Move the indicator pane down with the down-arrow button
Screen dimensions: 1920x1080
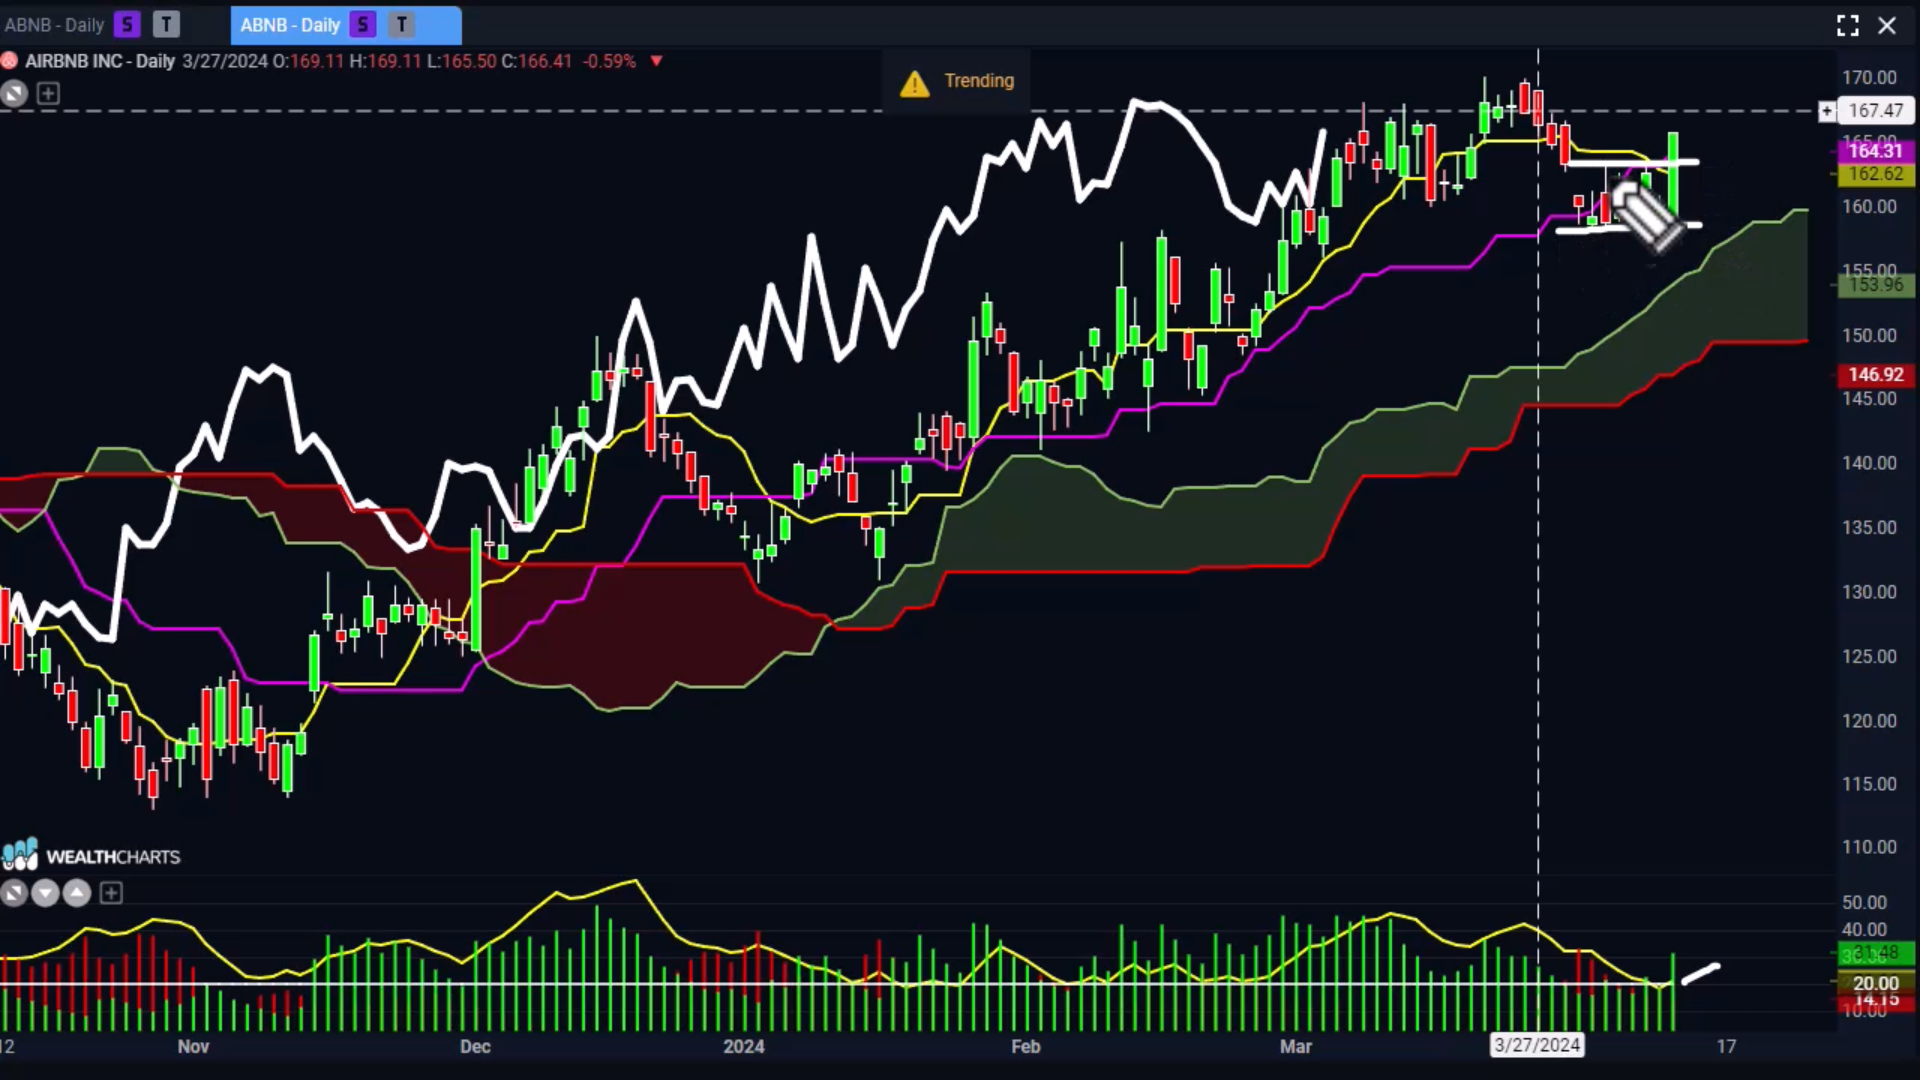coord(45,893)
